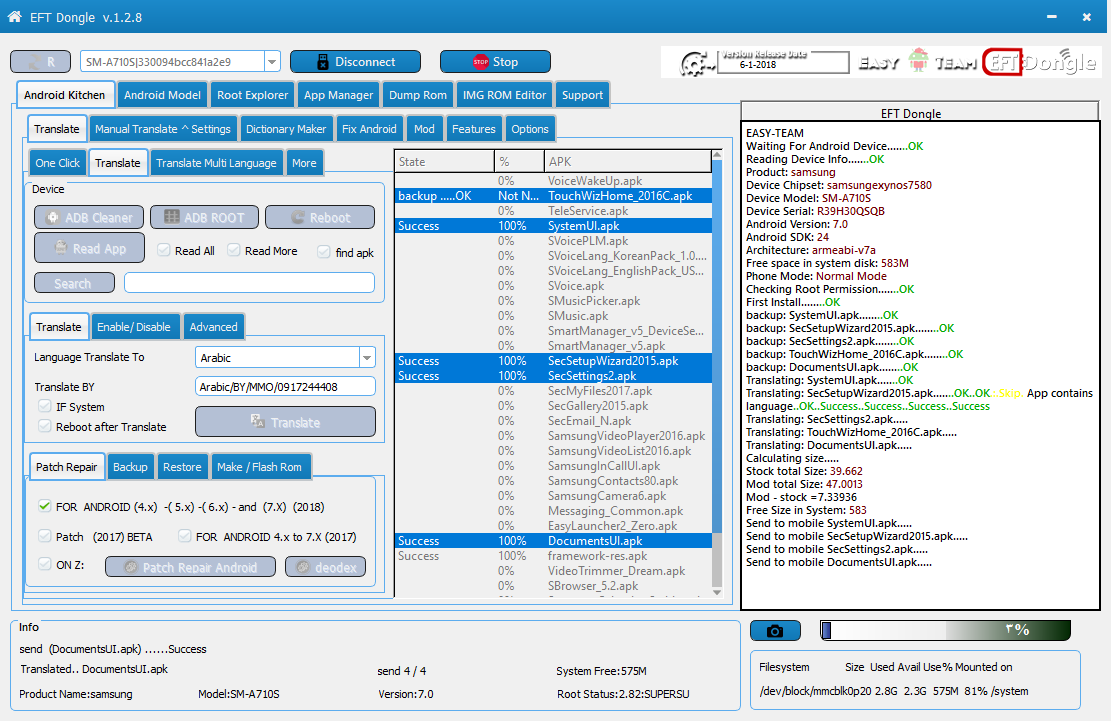Reboot the device
Screen dimensions: 1111x721
click(320, 217)
